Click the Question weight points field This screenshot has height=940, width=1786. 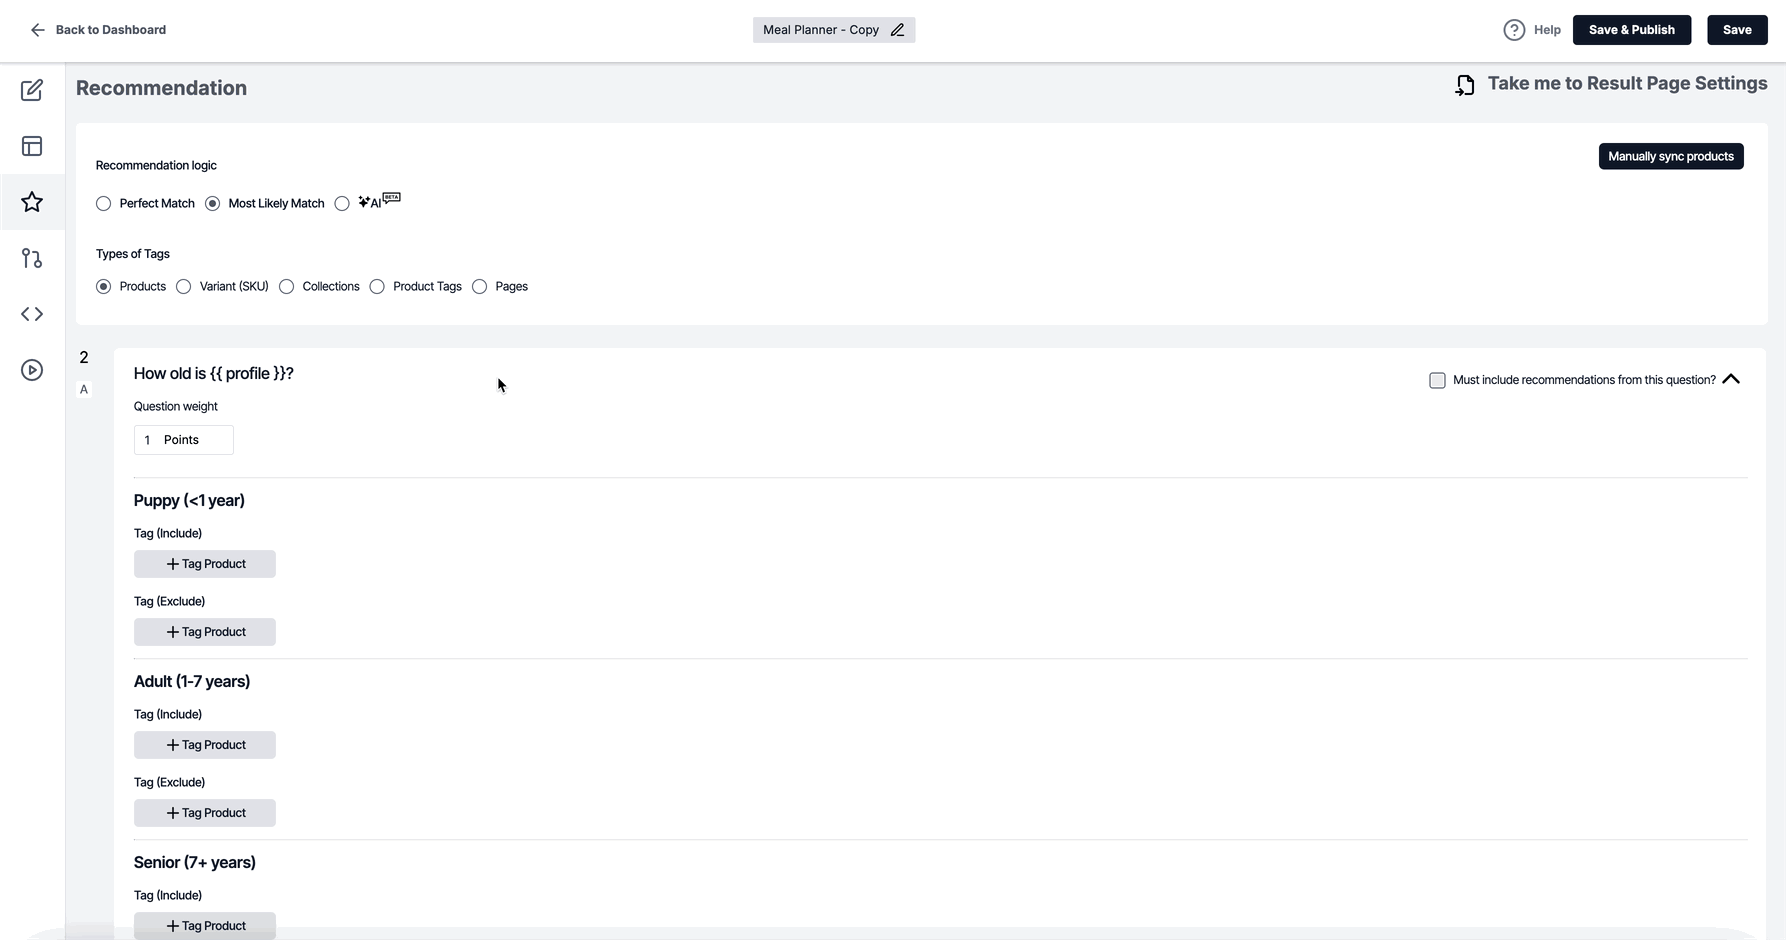(184, 440)
